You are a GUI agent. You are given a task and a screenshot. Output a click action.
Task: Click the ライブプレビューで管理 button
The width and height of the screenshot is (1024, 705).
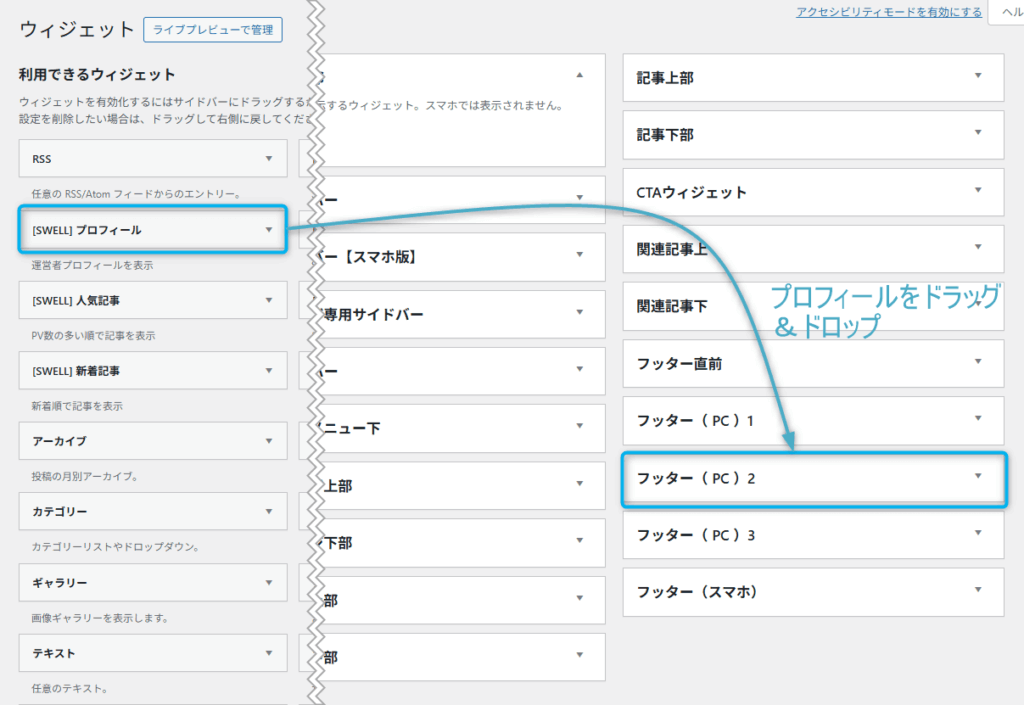213,30
